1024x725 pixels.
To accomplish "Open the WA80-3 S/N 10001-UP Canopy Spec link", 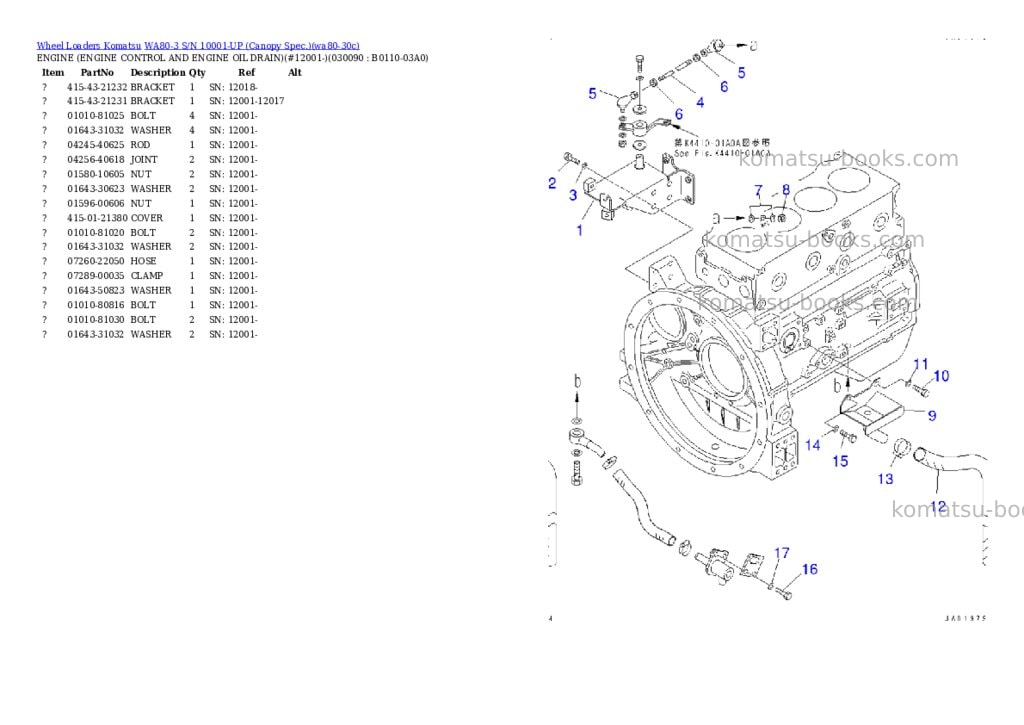I will click(251, 46).
